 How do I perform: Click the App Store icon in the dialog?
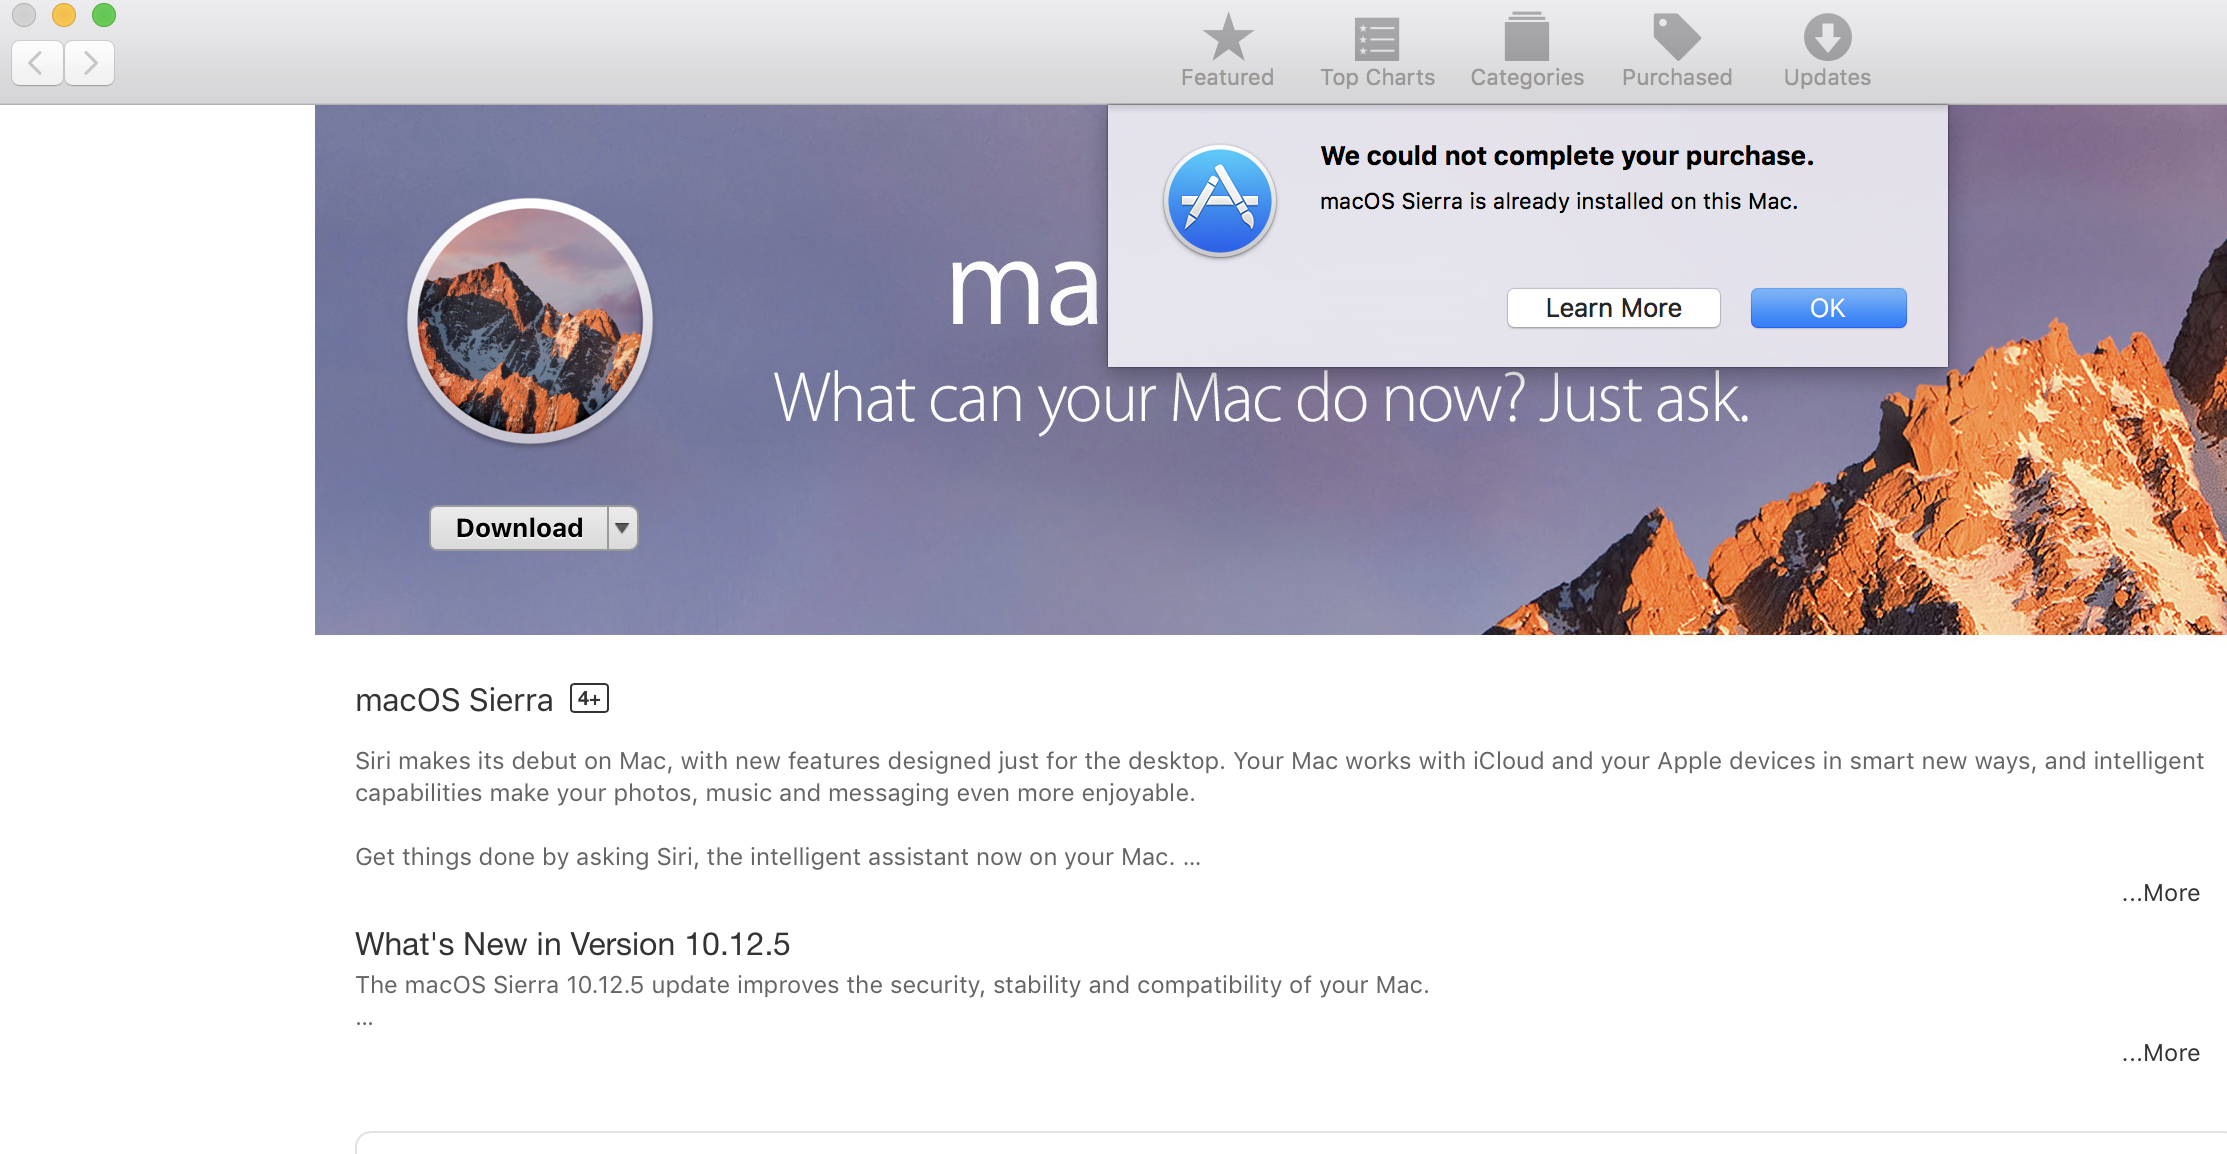tap(1220, 201)
